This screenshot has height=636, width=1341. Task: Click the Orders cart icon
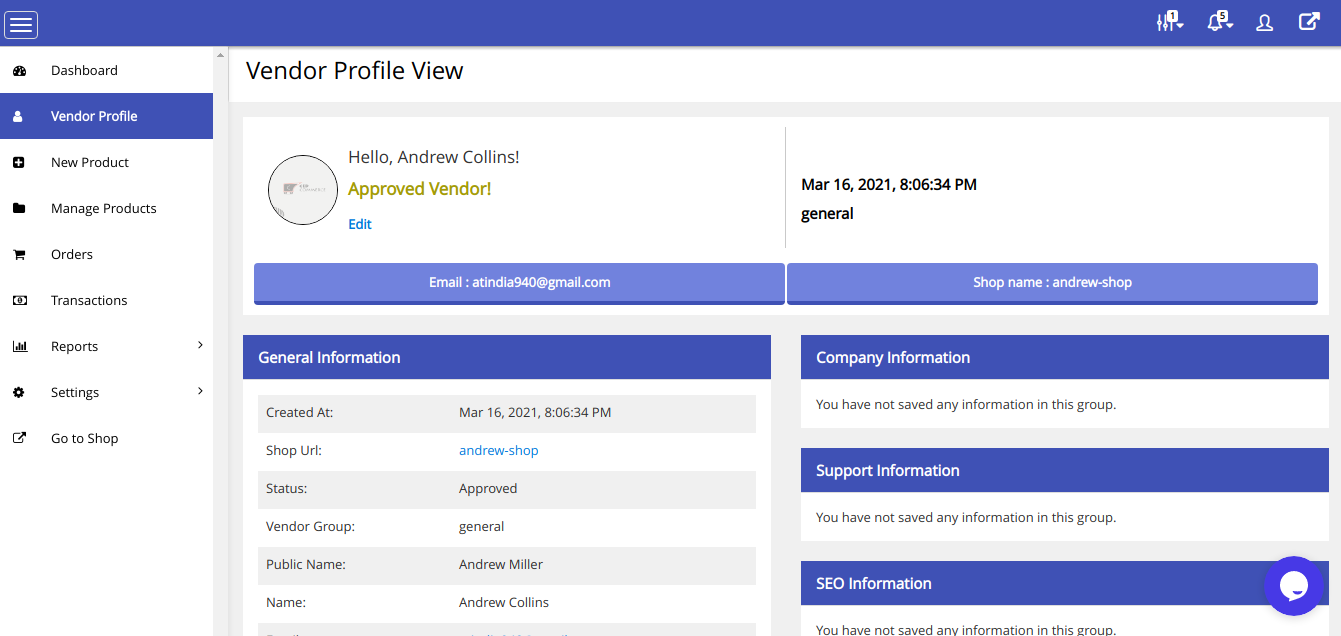pos(19,255)
